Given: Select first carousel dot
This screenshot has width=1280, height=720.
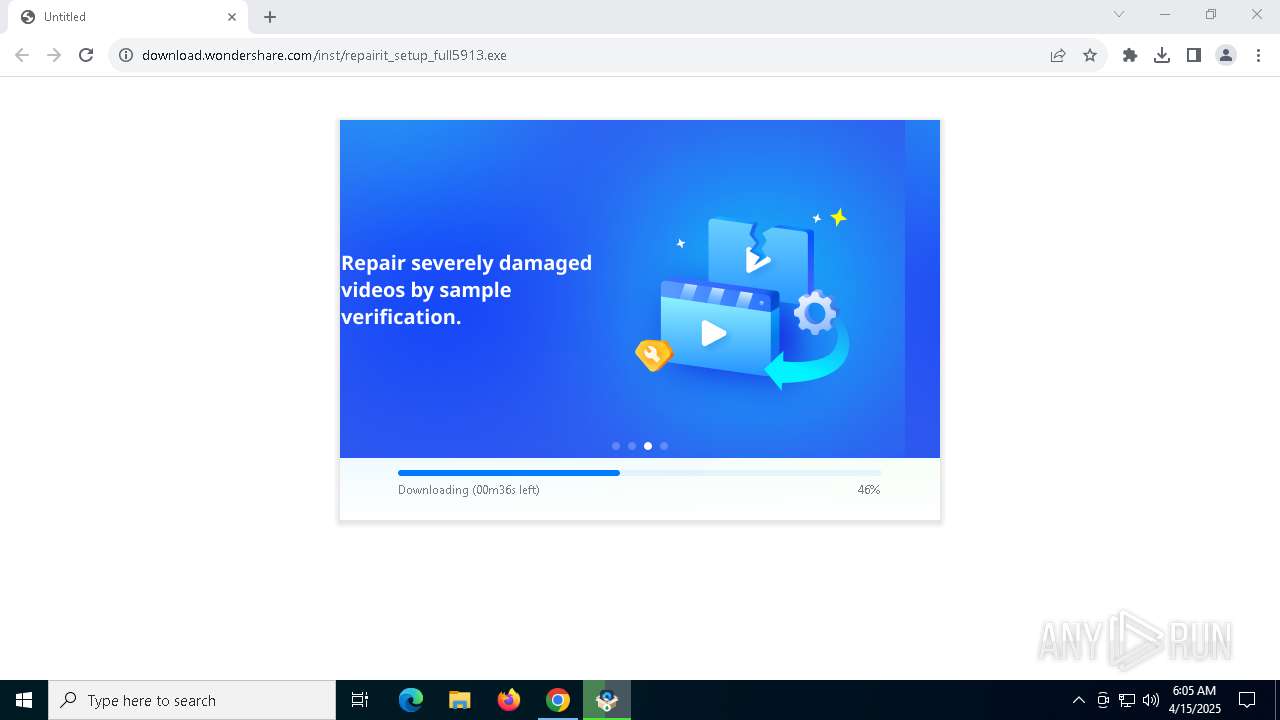Looking at the screenshot, I should (x=616, y=446).
